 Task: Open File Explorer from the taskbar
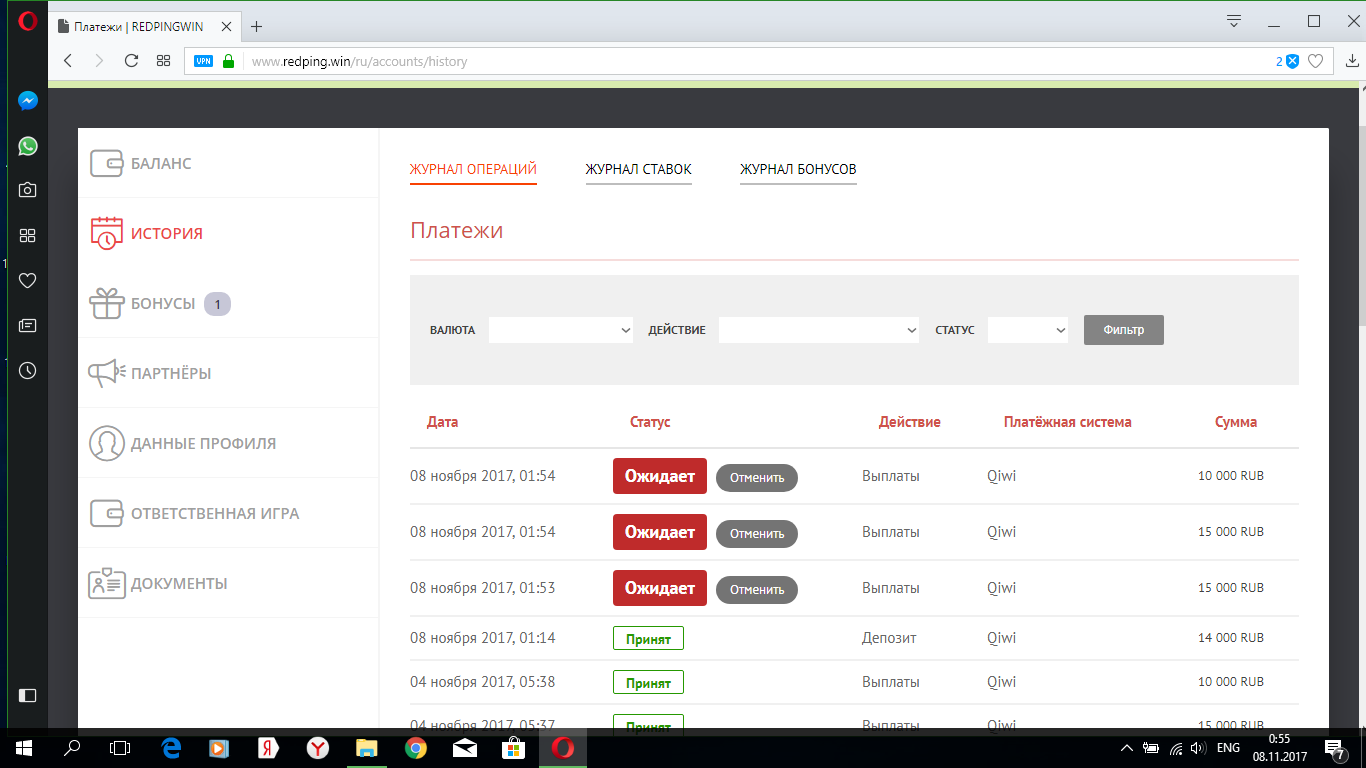[367, 748]
